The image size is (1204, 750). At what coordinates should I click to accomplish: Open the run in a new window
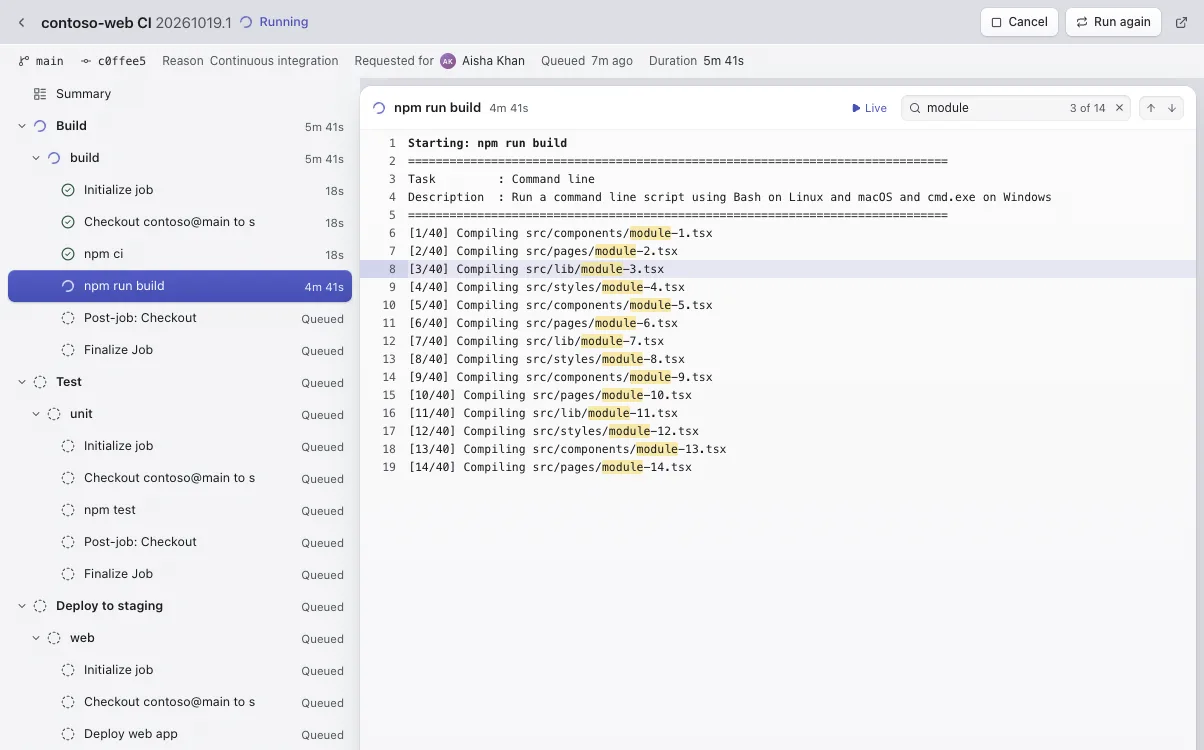coord(1182,22)
